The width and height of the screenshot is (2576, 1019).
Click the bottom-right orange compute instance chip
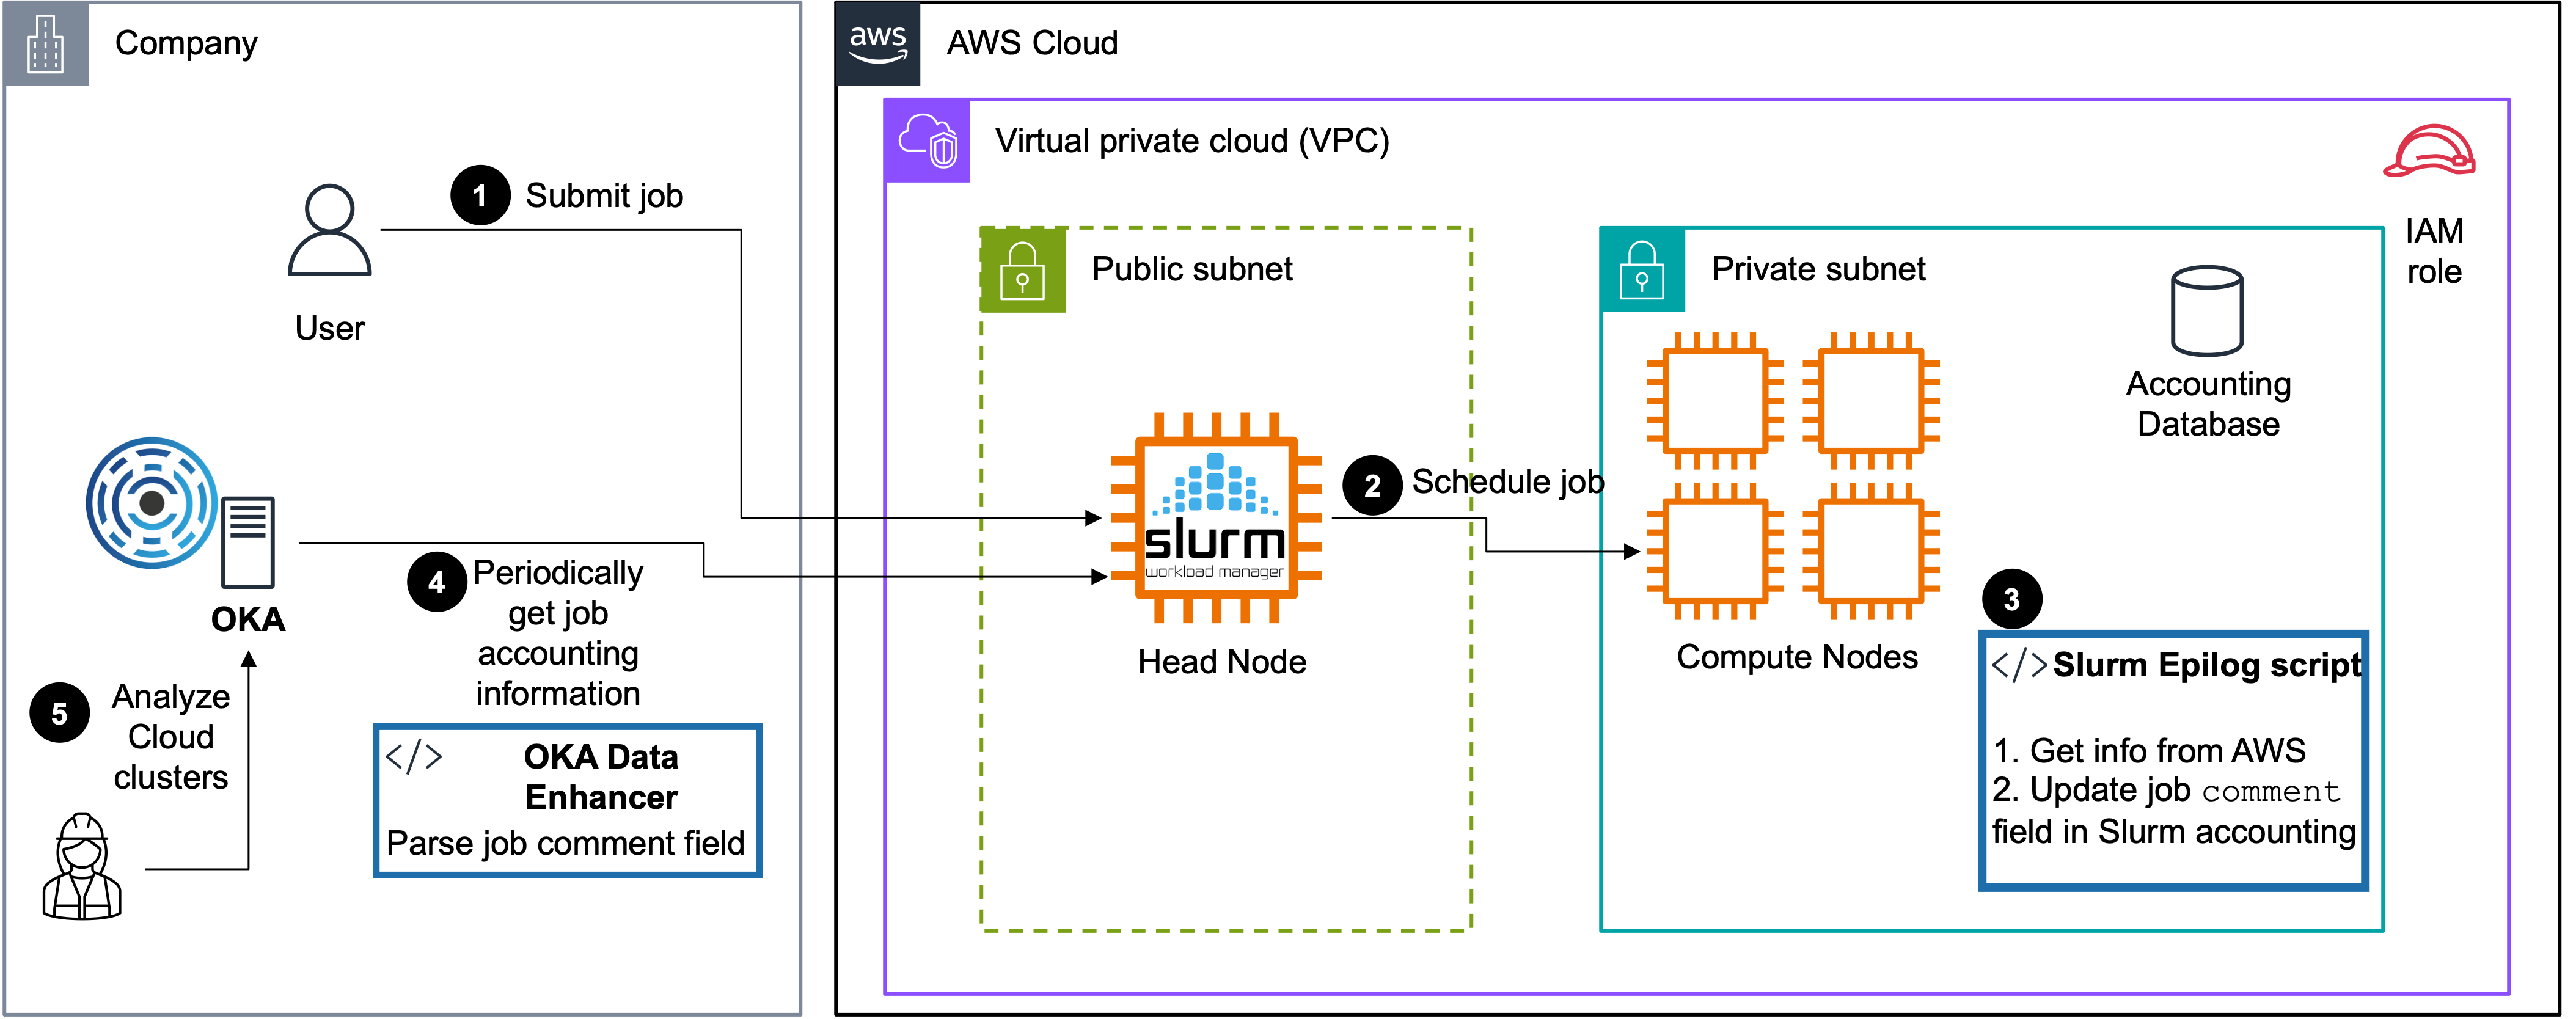pyautogui.click(x=1871, y=551)
